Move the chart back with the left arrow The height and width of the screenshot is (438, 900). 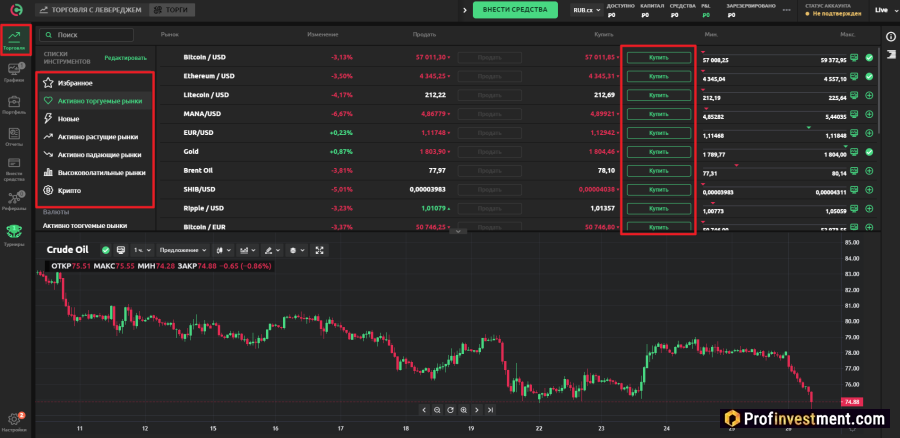424,410
